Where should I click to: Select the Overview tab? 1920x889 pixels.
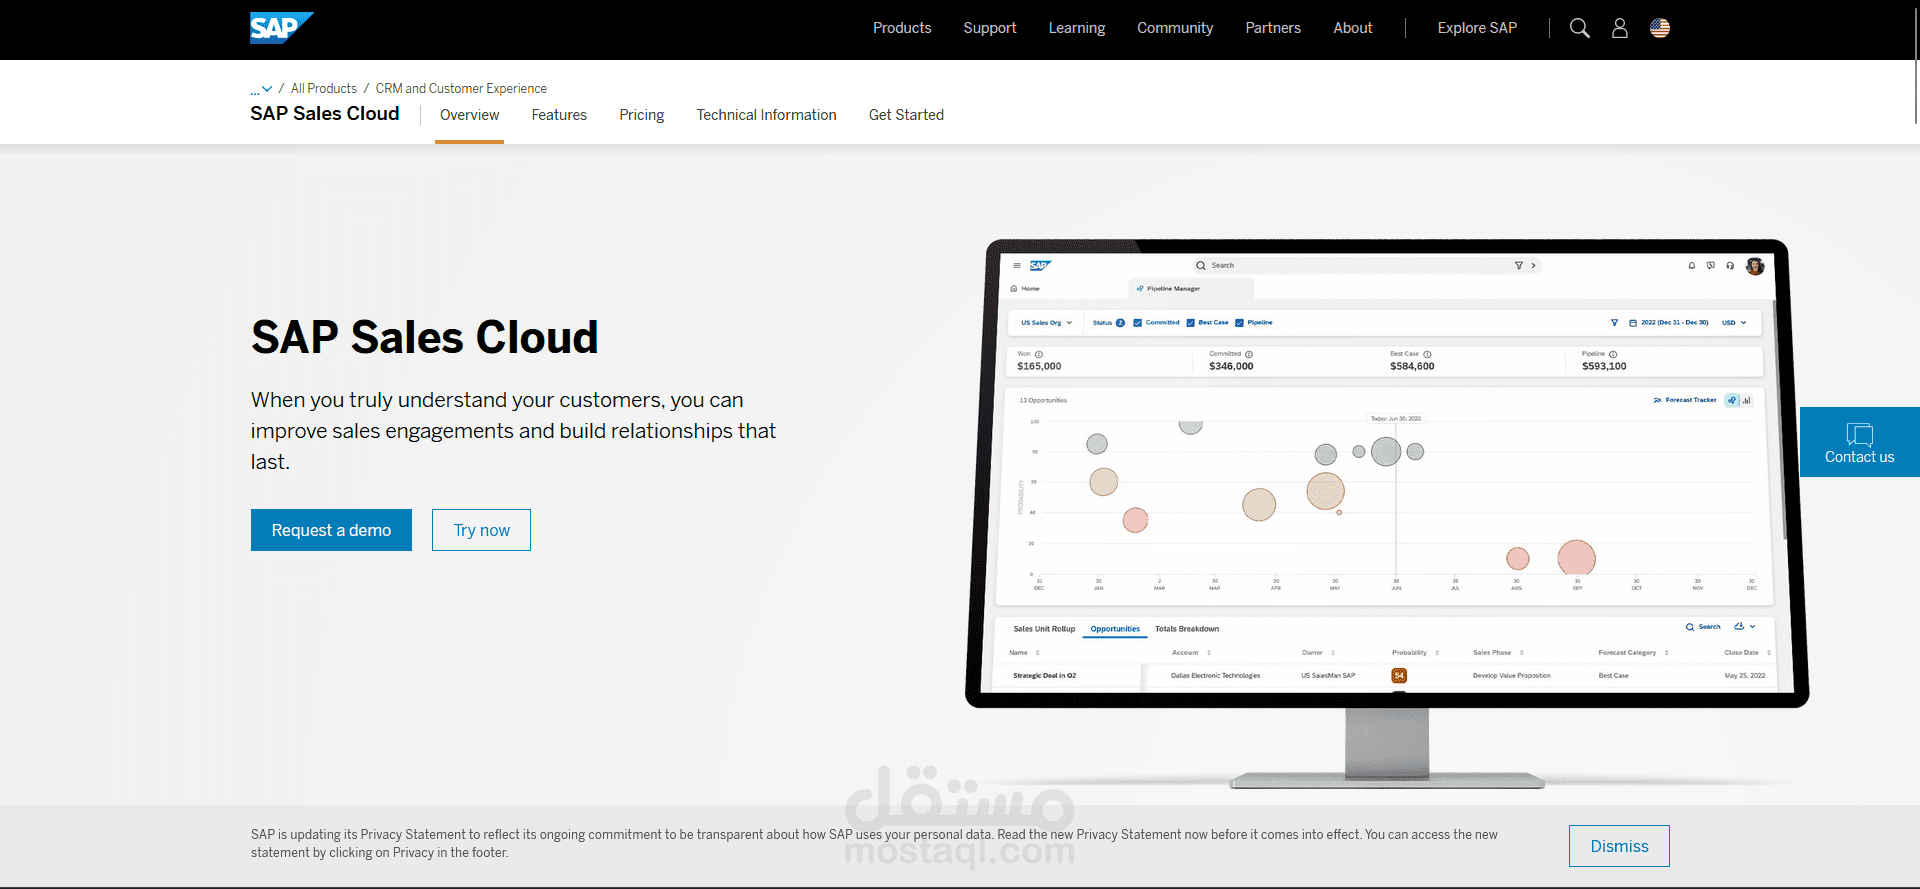click(469, 115)
